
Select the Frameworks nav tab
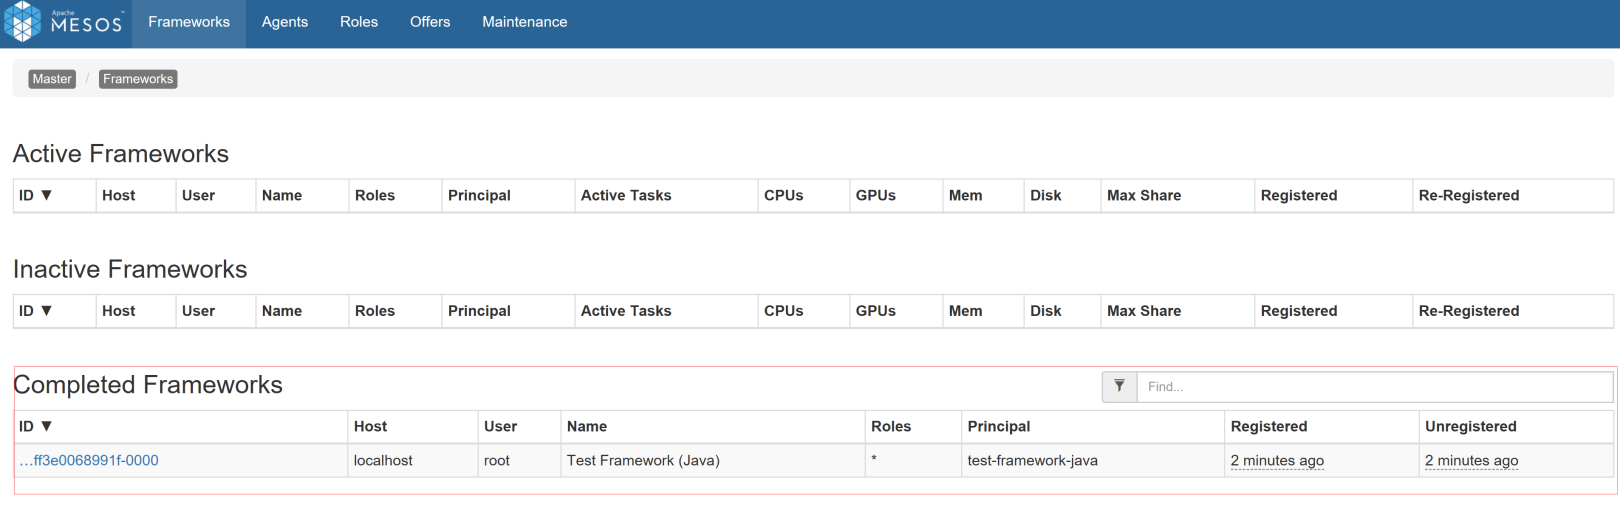[189, 22]
